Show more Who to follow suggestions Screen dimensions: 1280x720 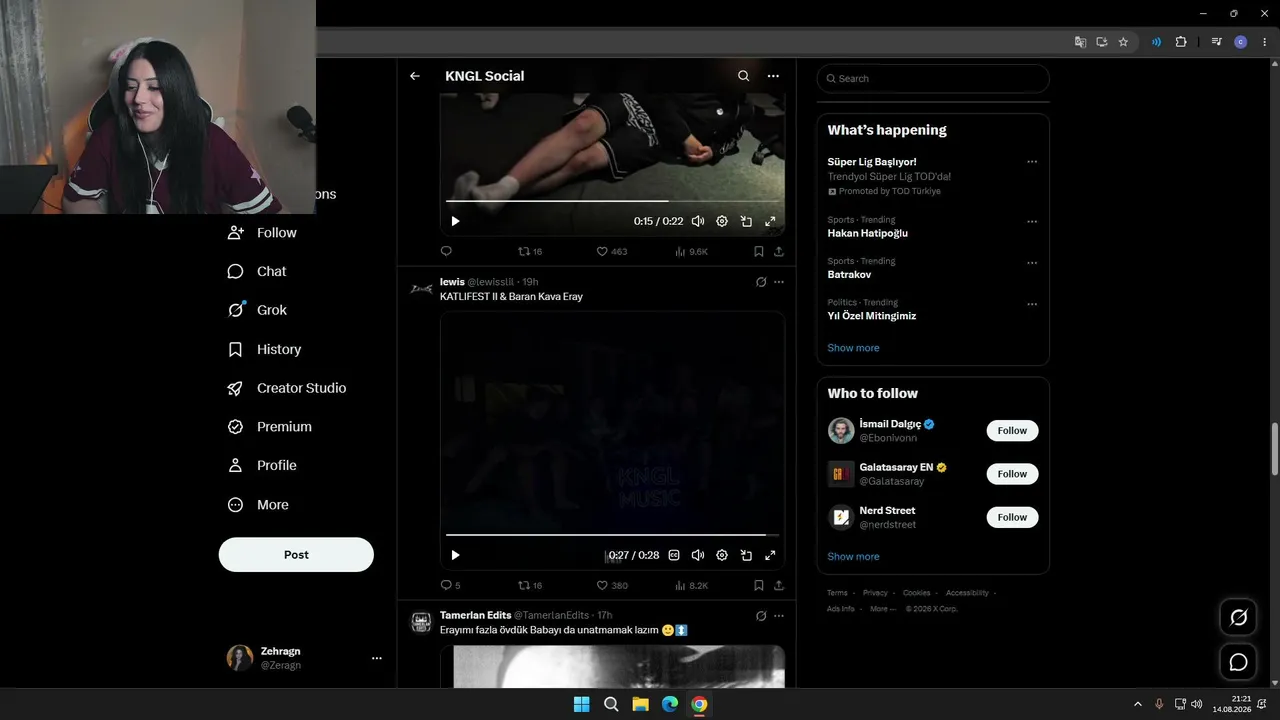853,557
